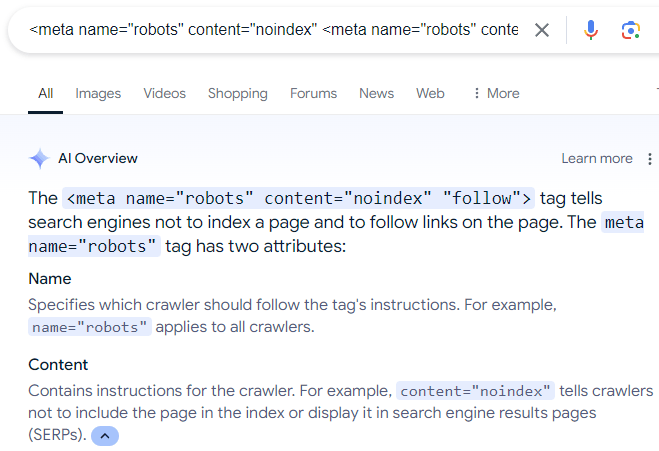Click the AI Overview sparkle icon
The image size is (659, 451).
click(x=40, y=158)
